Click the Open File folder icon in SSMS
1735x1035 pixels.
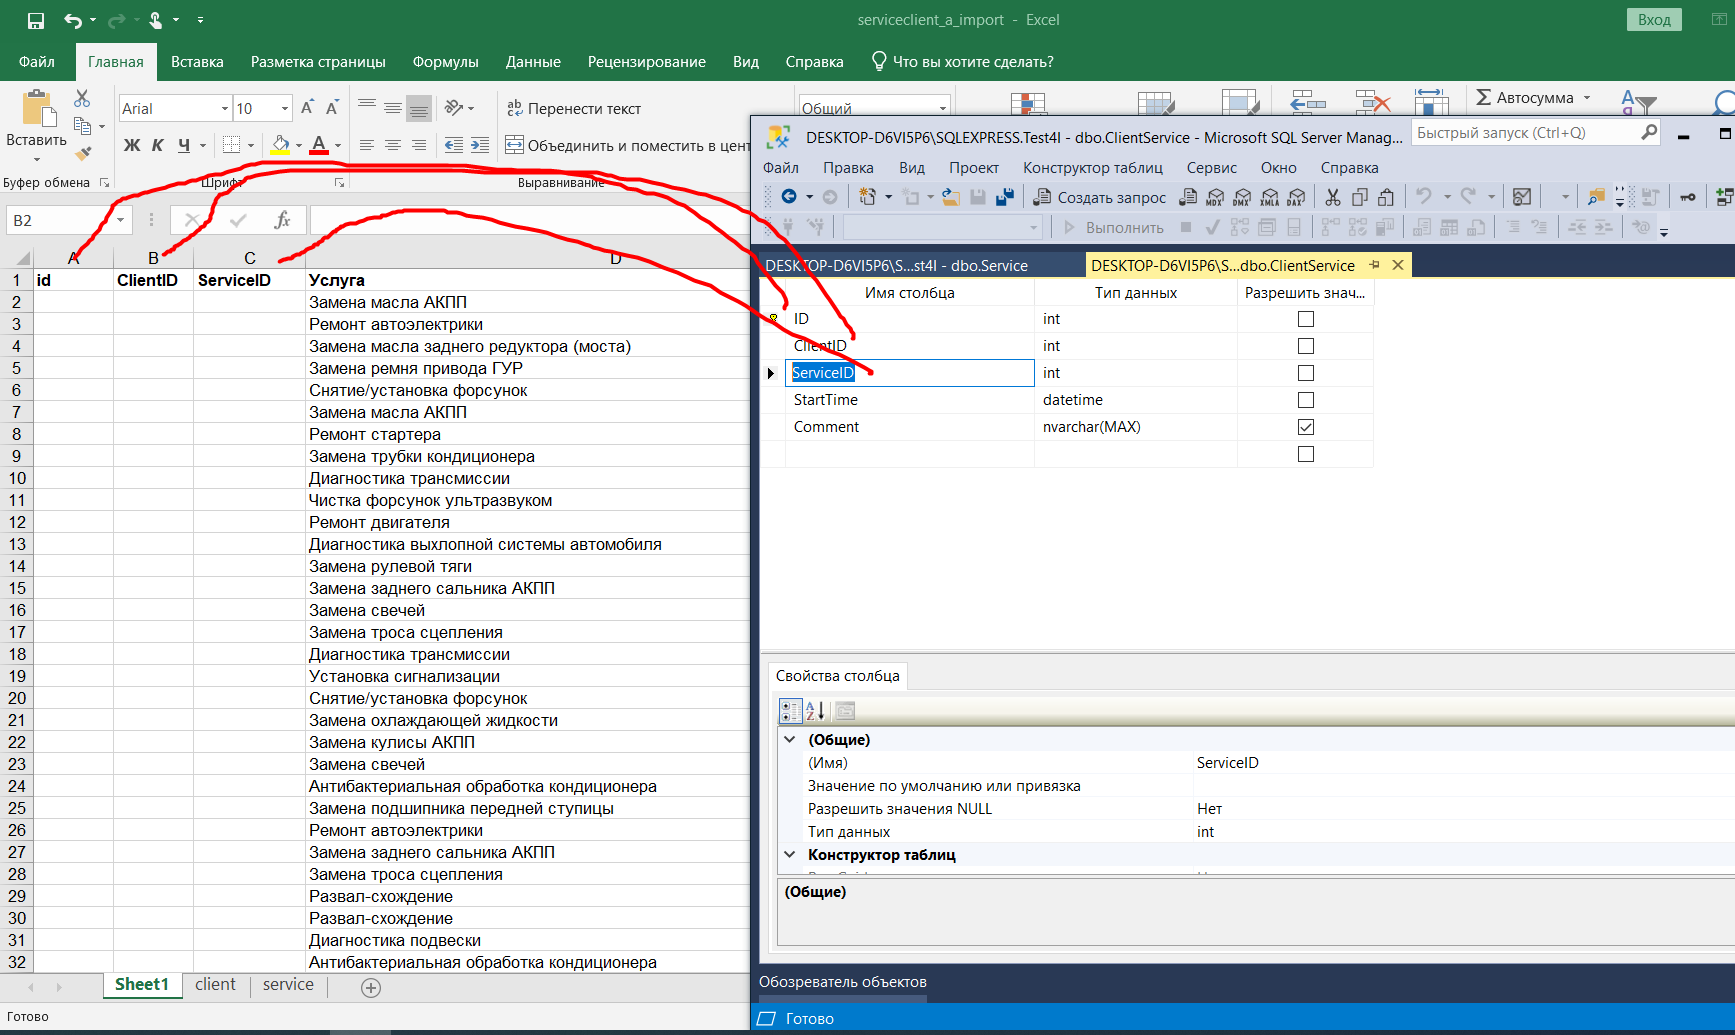tap(951, 197)
